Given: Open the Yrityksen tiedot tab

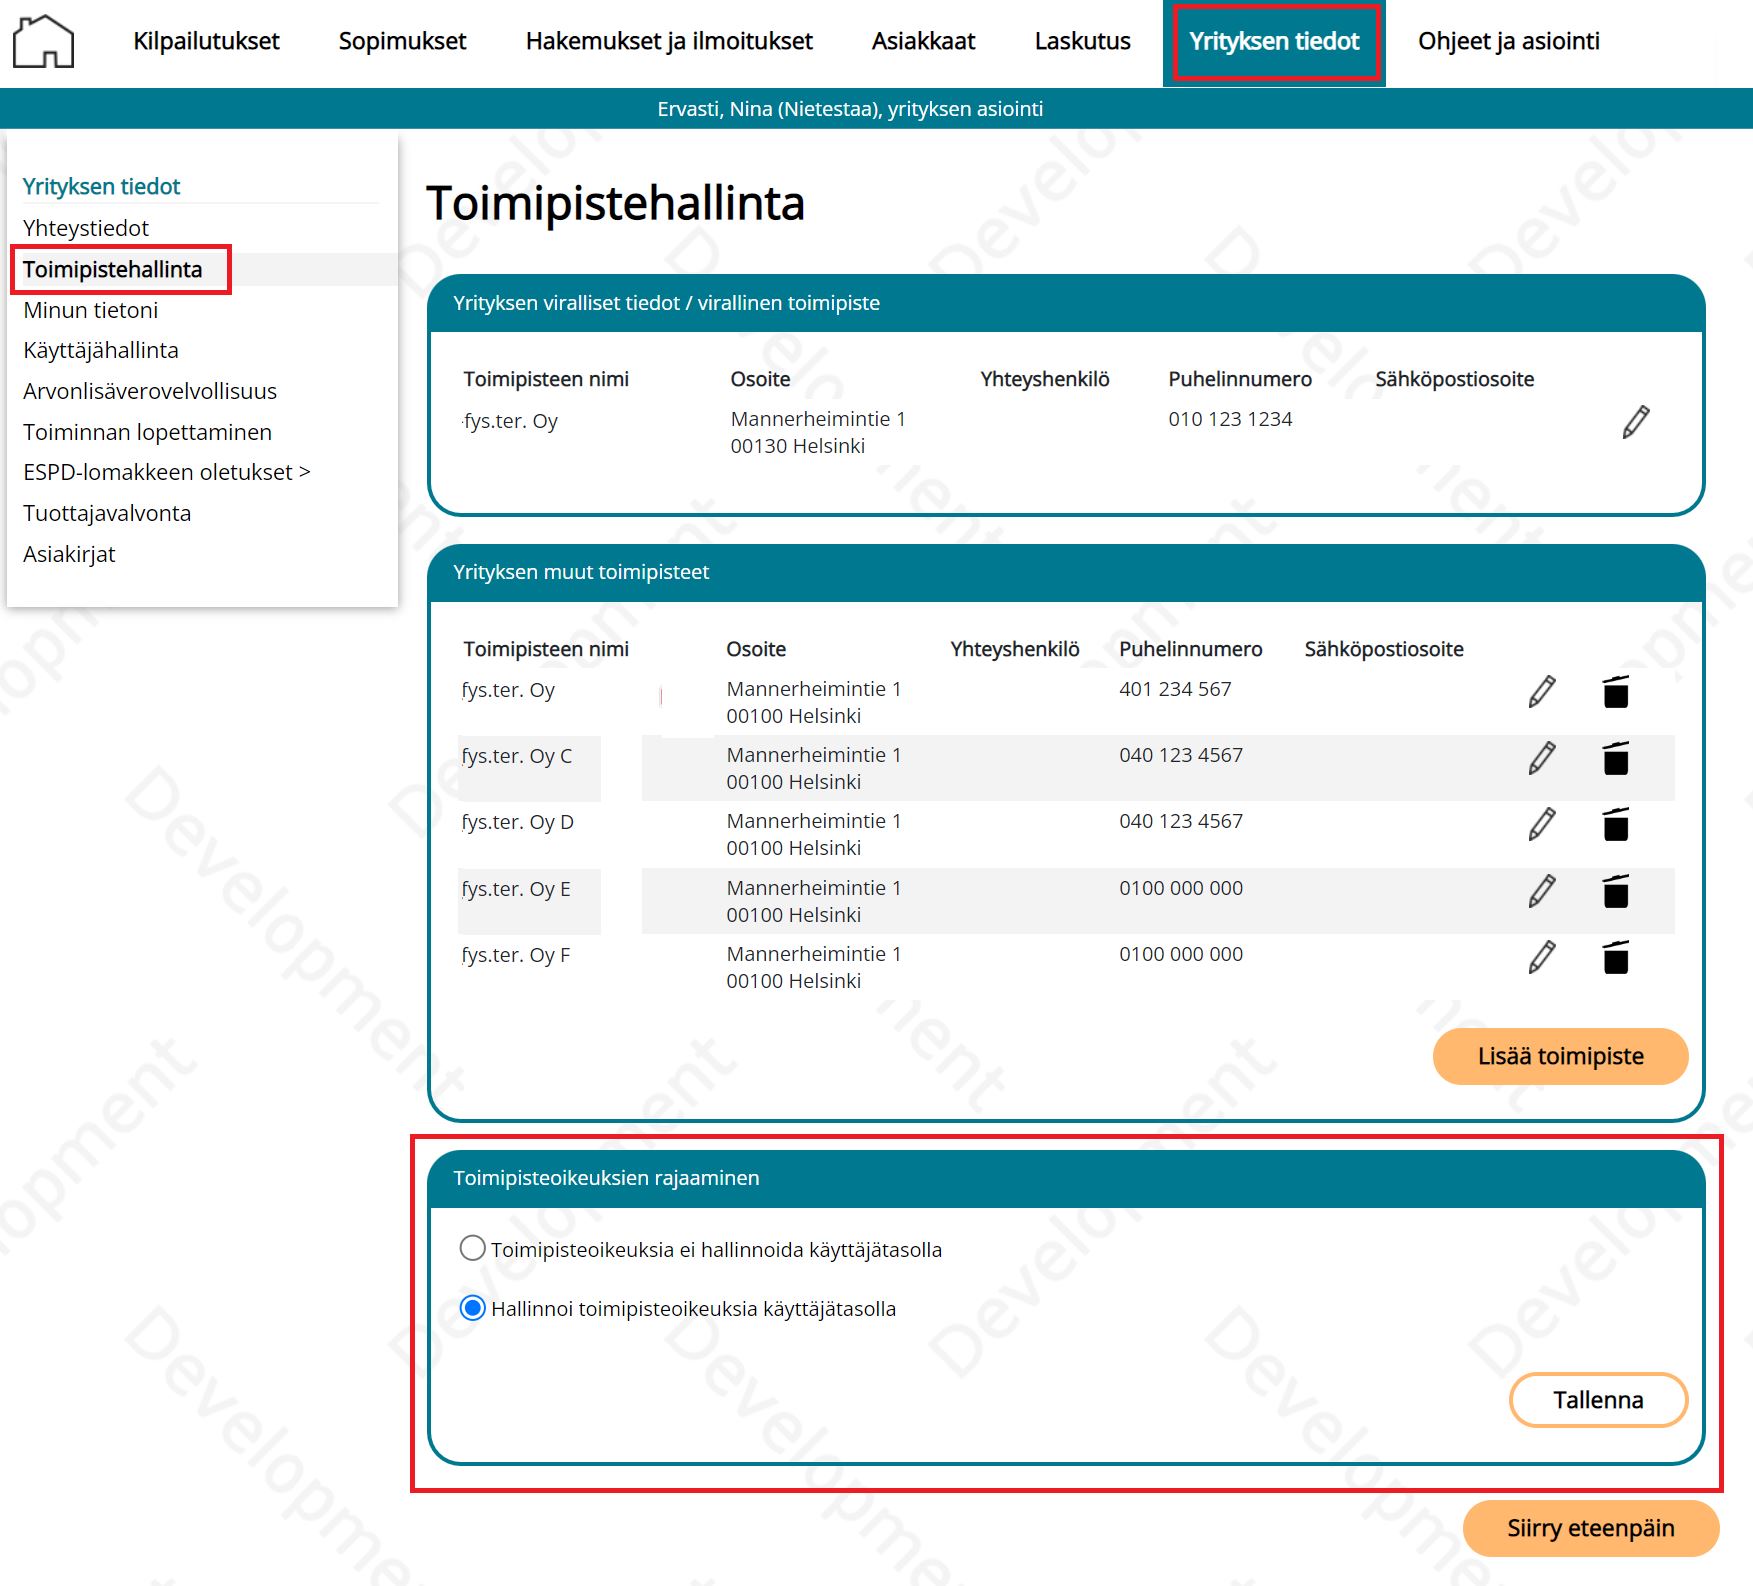Looking at the screenshot, I should pyautogui.click(x=1274, y=42).
